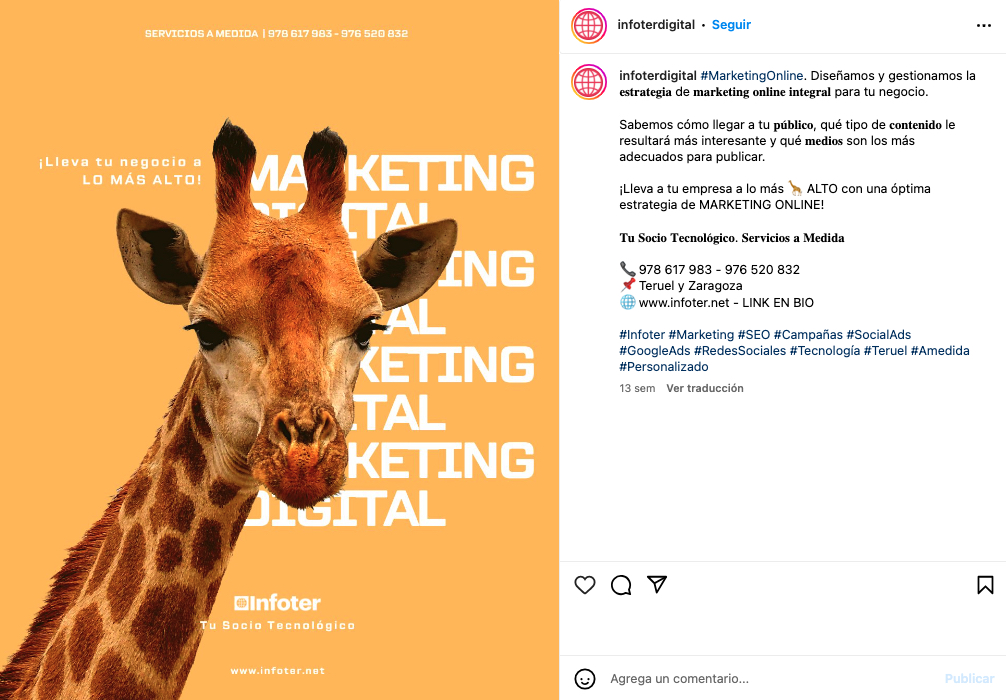The height and width of the screenshot is (700, 1006).
Task: Like the post with the heart icon
Action: coord(584,585)
